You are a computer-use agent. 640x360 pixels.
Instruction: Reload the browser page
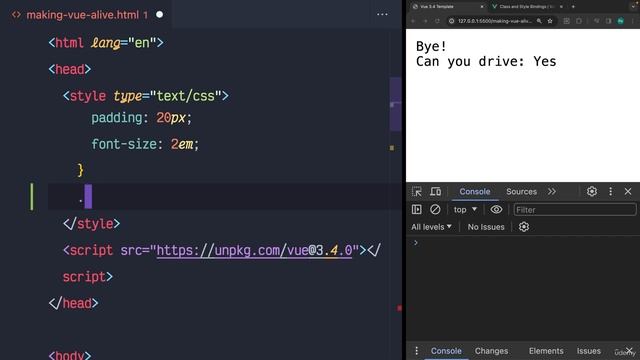[x=437, y=21]
